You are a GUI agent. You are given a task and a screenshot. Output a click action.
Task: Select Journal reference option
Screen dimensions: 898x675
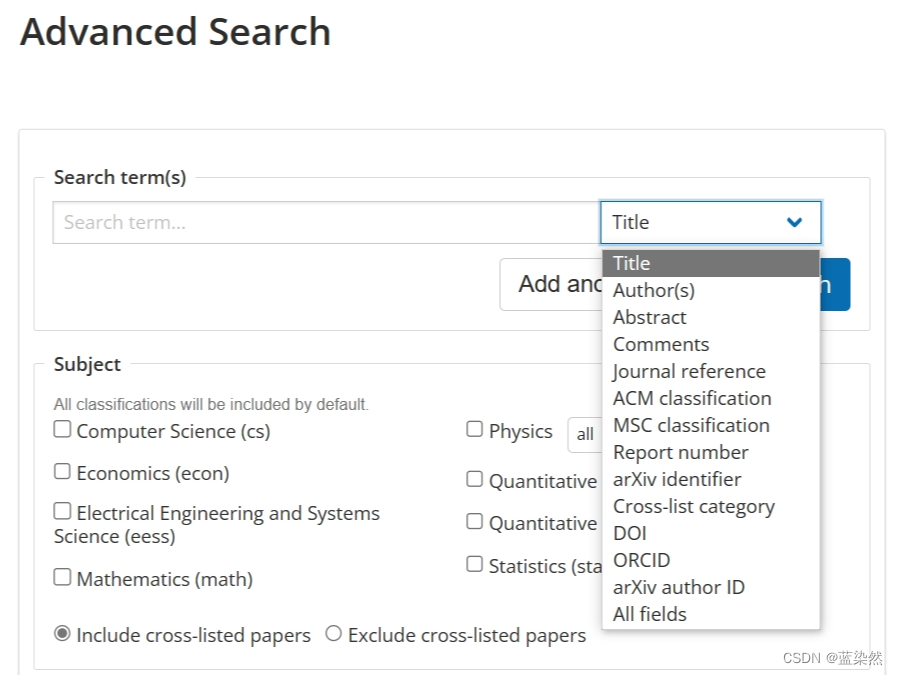[x=689, y=371]
